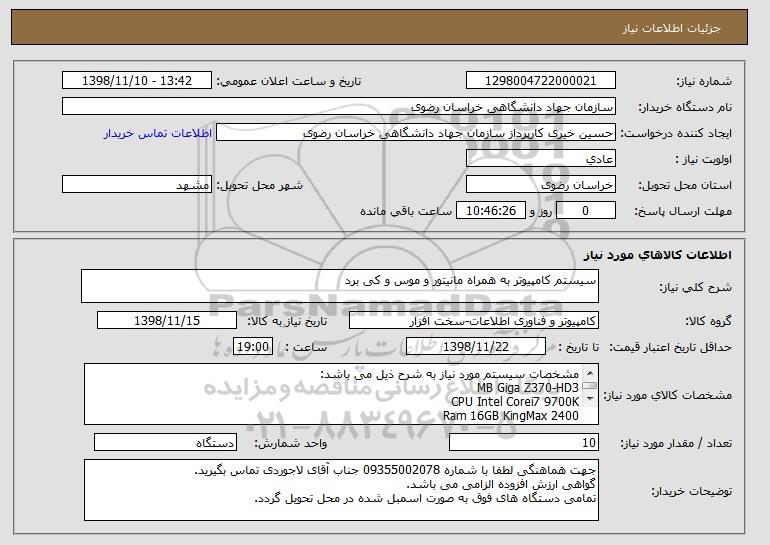Click the label شماره نیاز
The width and height of the screenshot is (770, 545).
click(x=704, y=81)
